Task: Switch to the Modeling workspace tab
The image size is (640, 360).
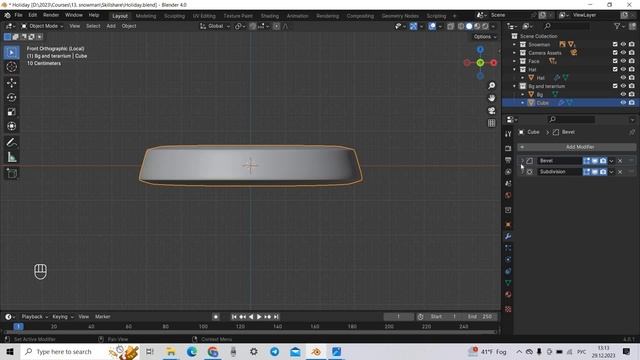Action: coord(146,16)
